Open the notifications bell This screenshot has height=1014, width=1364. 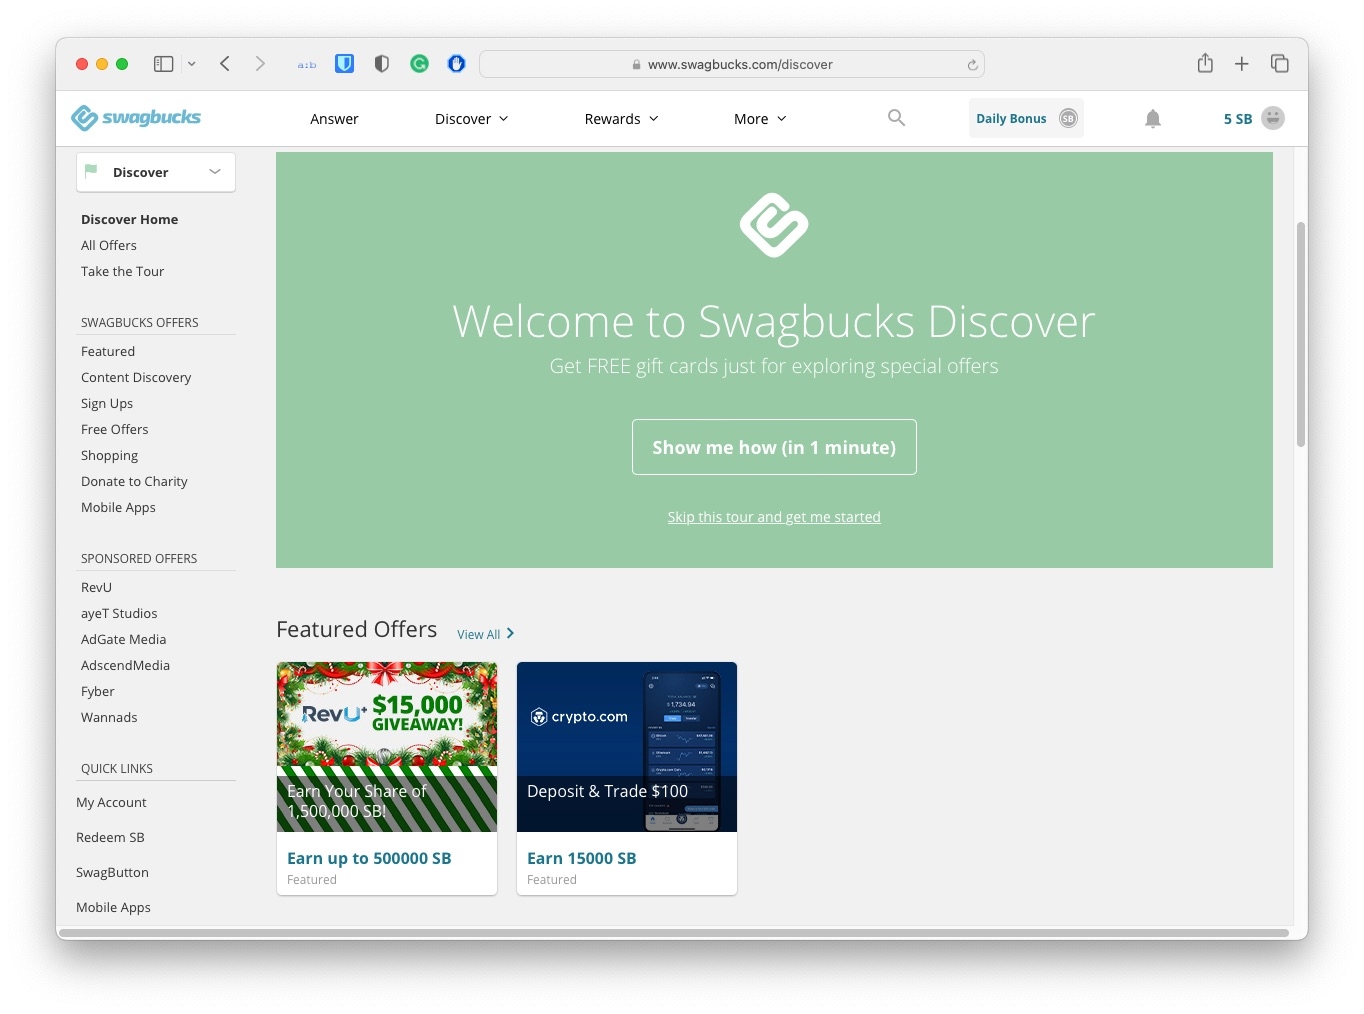coord(1153,118)
